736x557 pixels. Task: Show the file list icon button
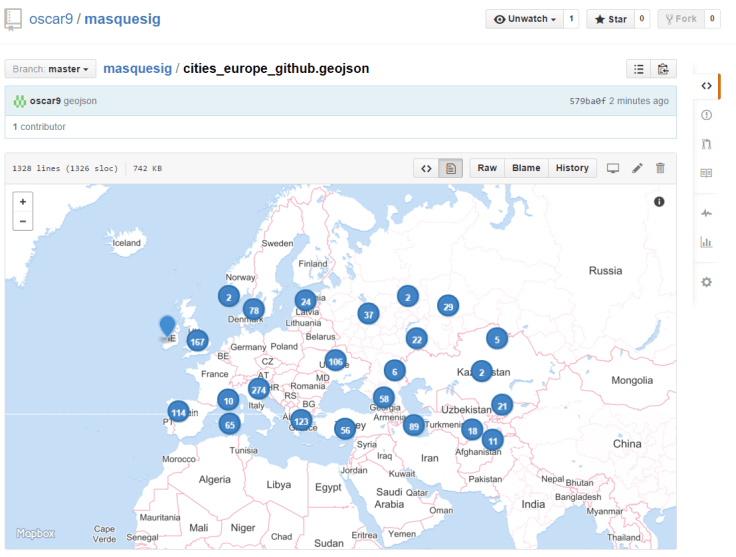639,69
